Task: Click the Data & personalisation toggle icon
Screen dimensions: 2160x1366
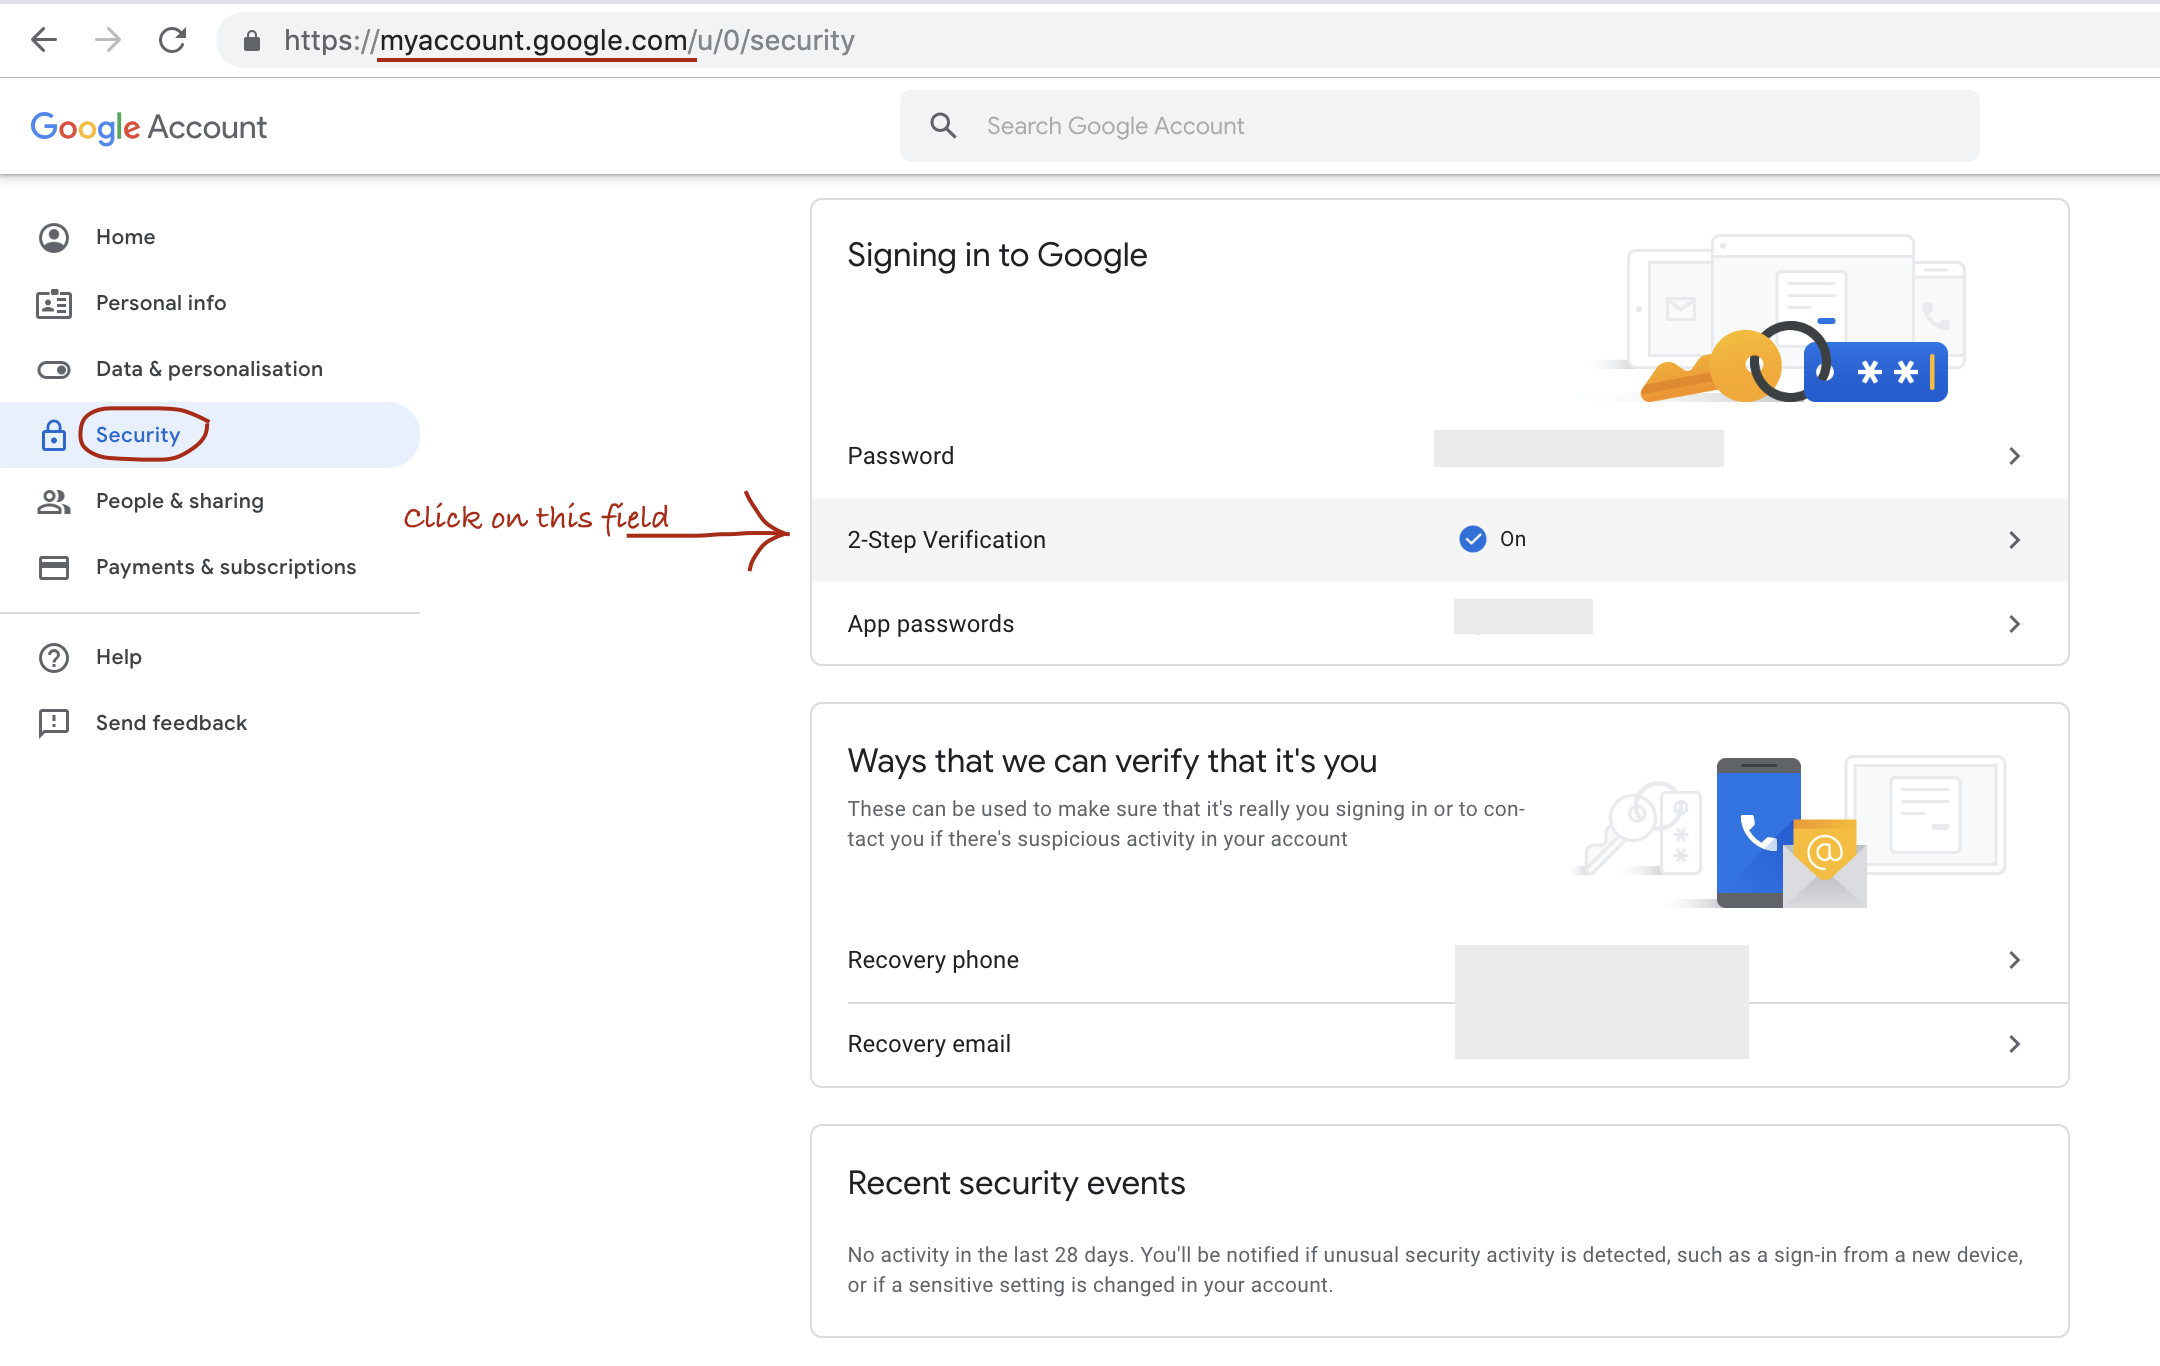Action: point(53,367)
